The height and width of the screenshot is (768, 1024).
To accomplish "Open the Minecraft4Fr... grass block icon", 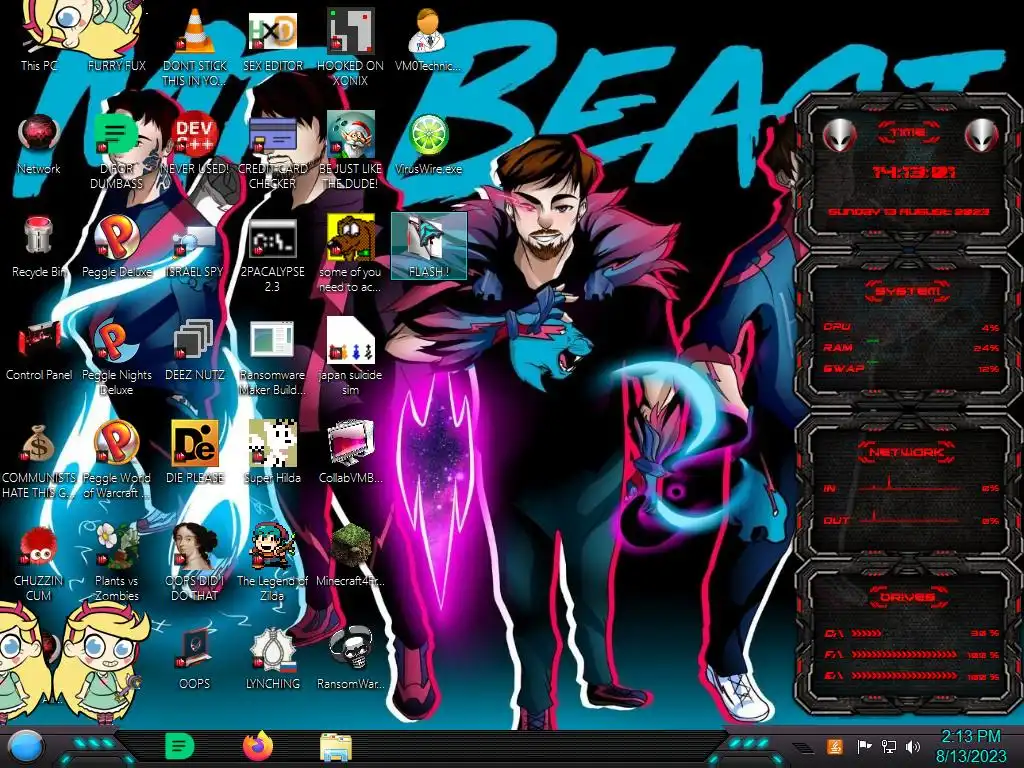I will tap(351, 556).
